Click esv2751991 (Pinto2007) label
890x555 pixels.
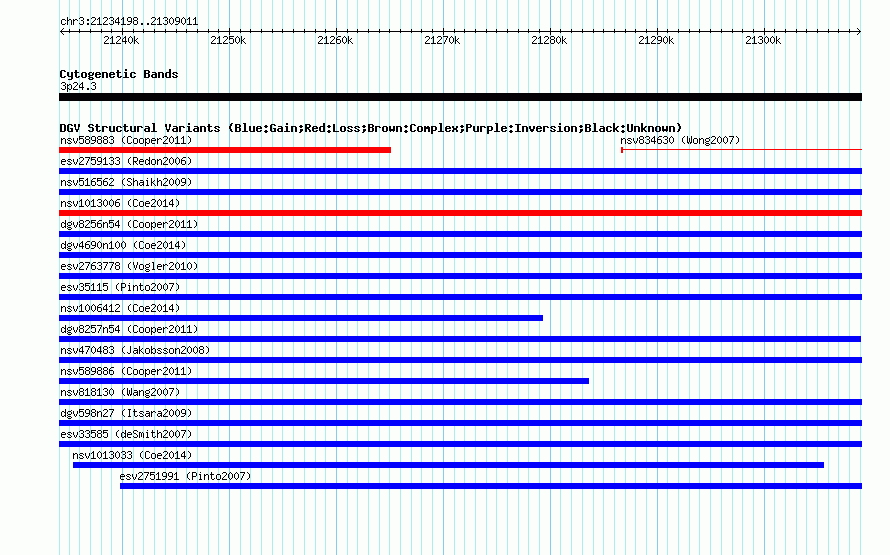185,476
